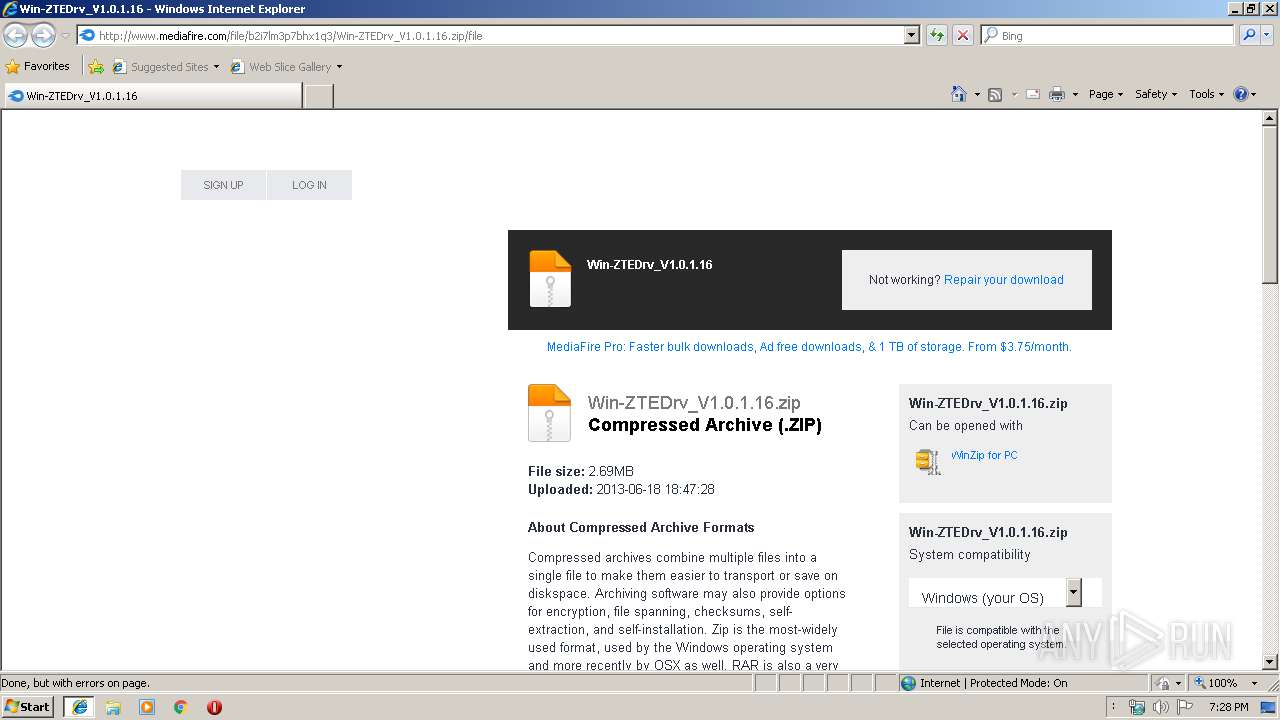Click the vertical scrollbar down arrow
Image resolution: width=1280 pixels, height=720 pixels.
click(x=1270, y=661)
